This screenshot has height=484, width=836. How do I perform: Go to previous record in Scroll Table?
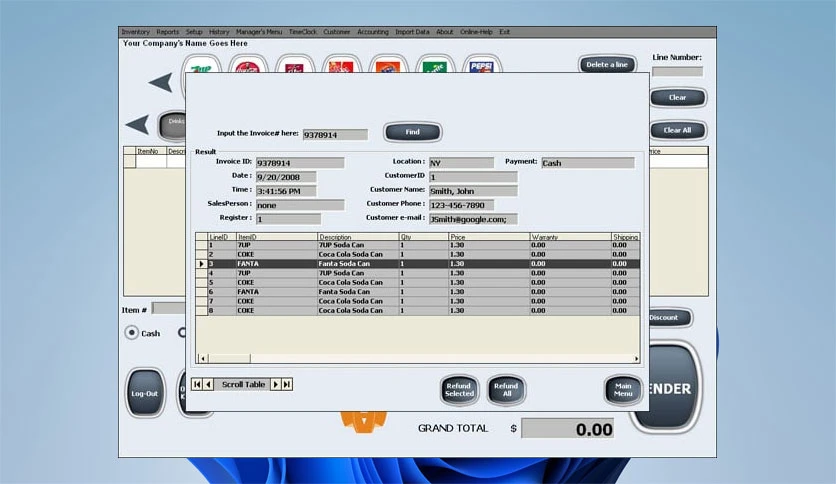208,384
